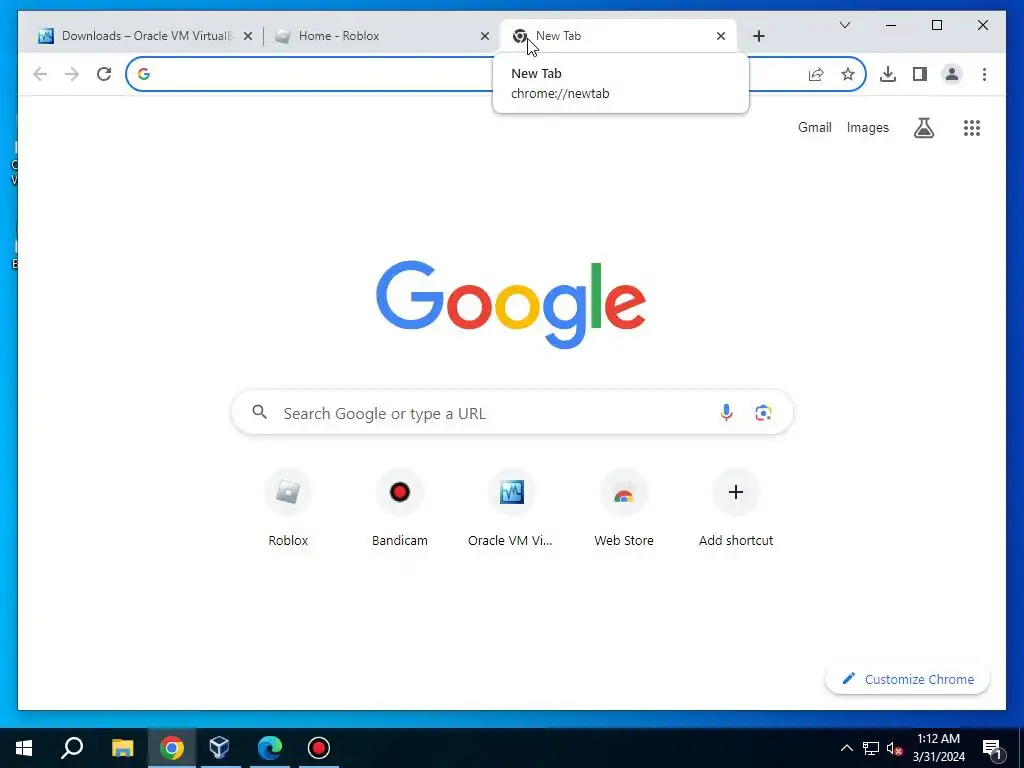Click the Search Google or type a URL box

[512, 413]
